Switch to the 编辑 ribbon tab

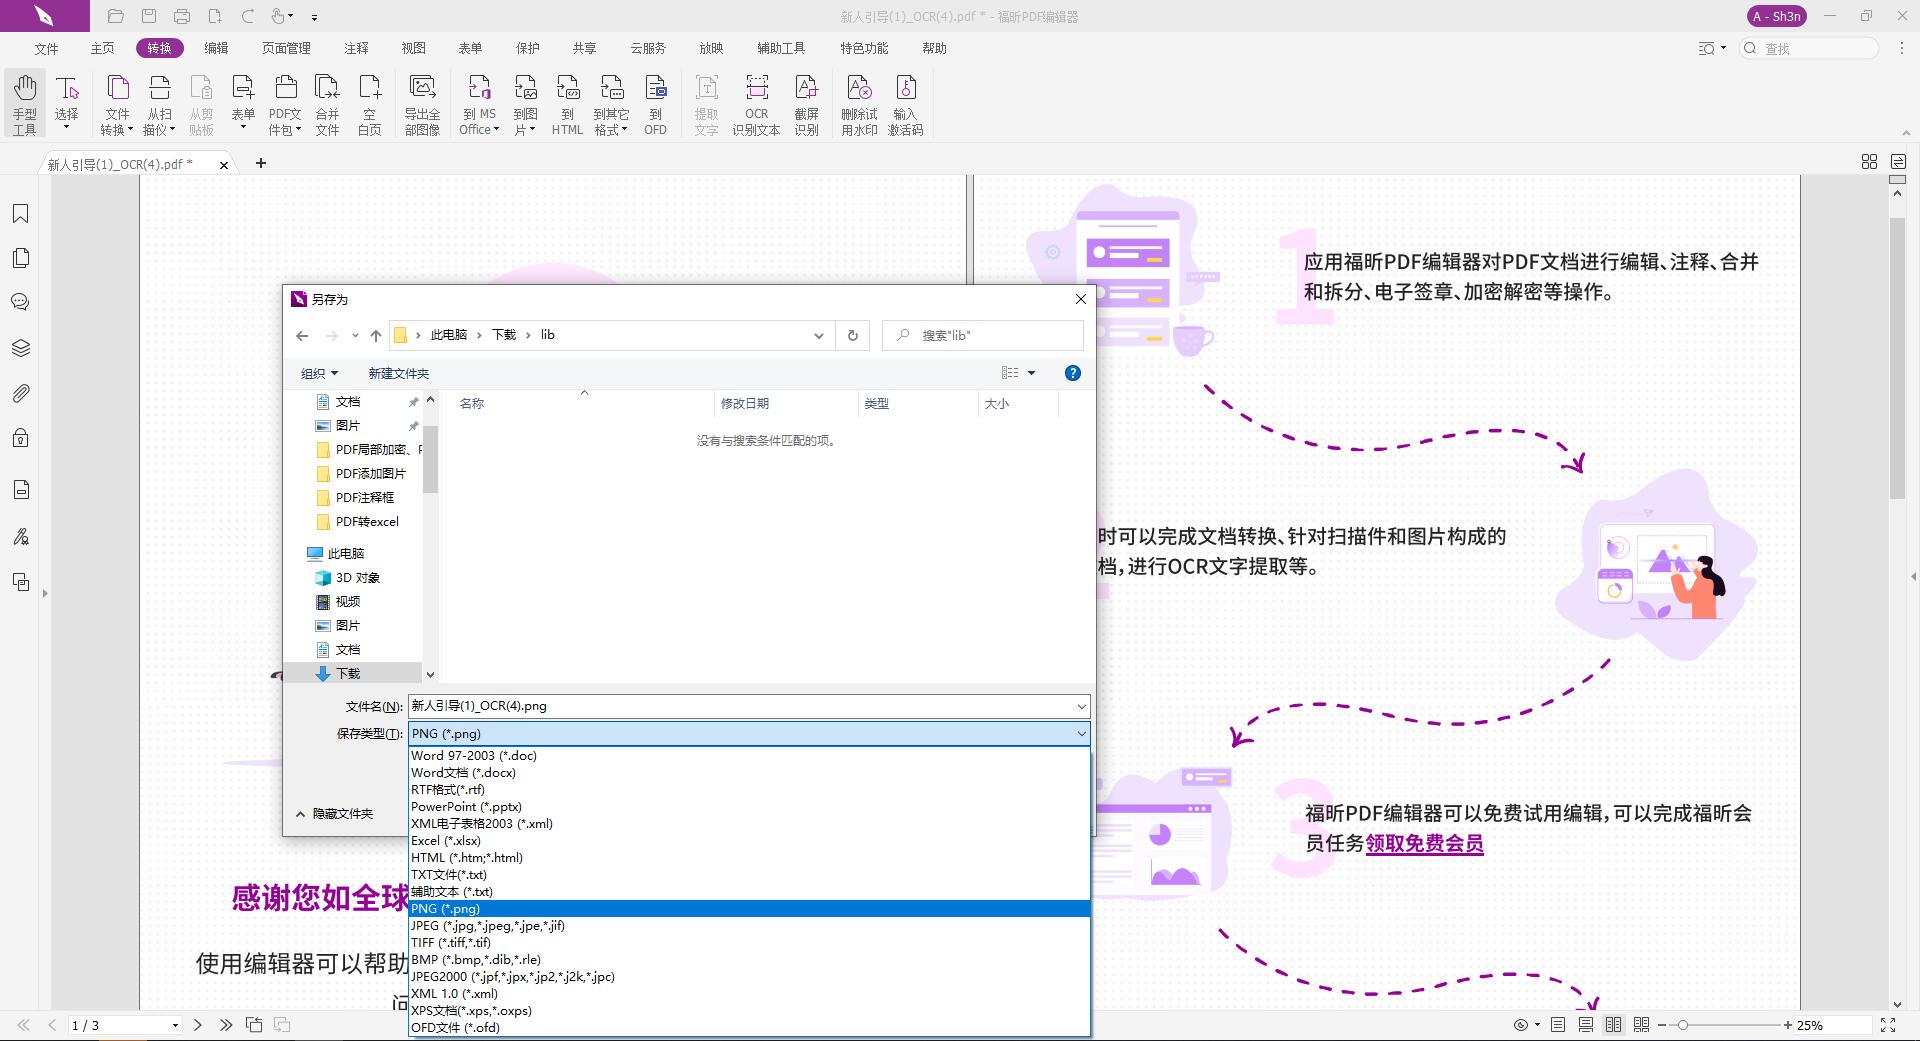coord(216,47)
